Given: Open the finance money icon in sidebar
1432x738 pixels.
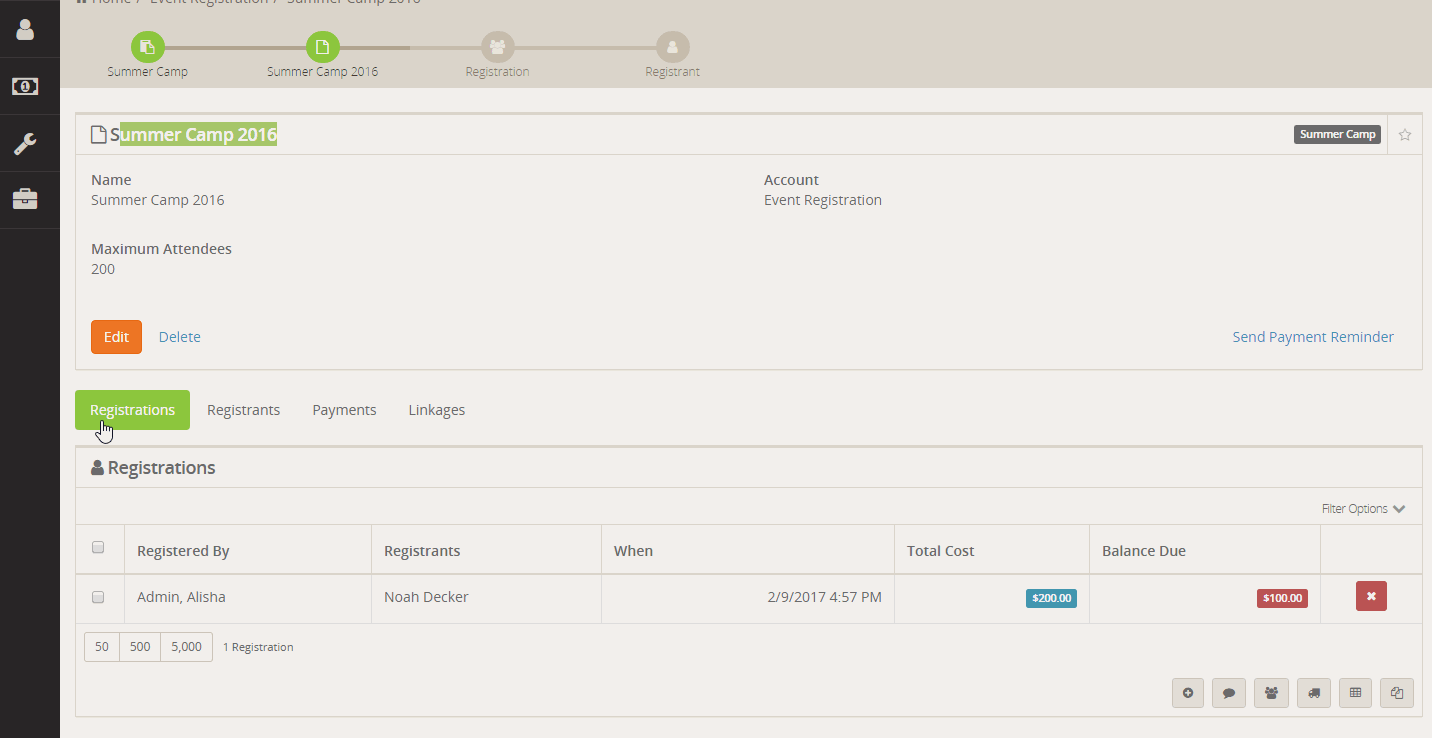Looking at the screenshot, I should [25, 87].
